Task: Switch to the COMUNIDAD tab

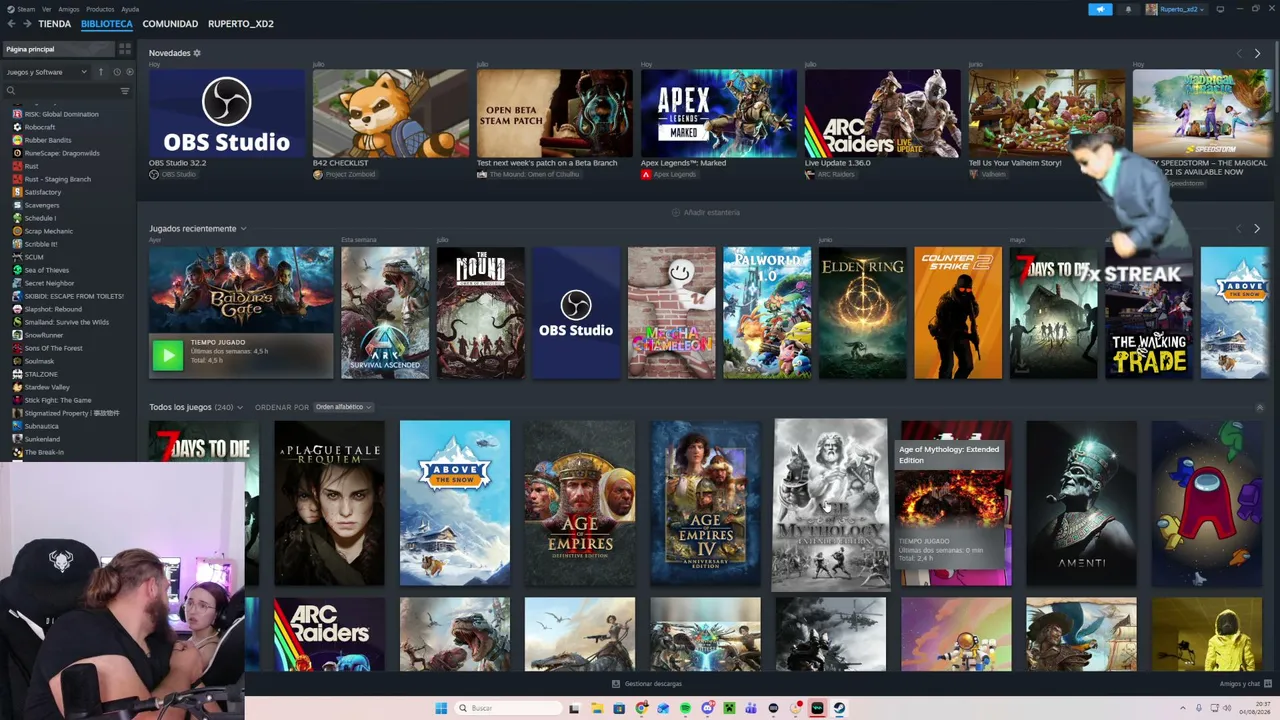Action: 170,24
